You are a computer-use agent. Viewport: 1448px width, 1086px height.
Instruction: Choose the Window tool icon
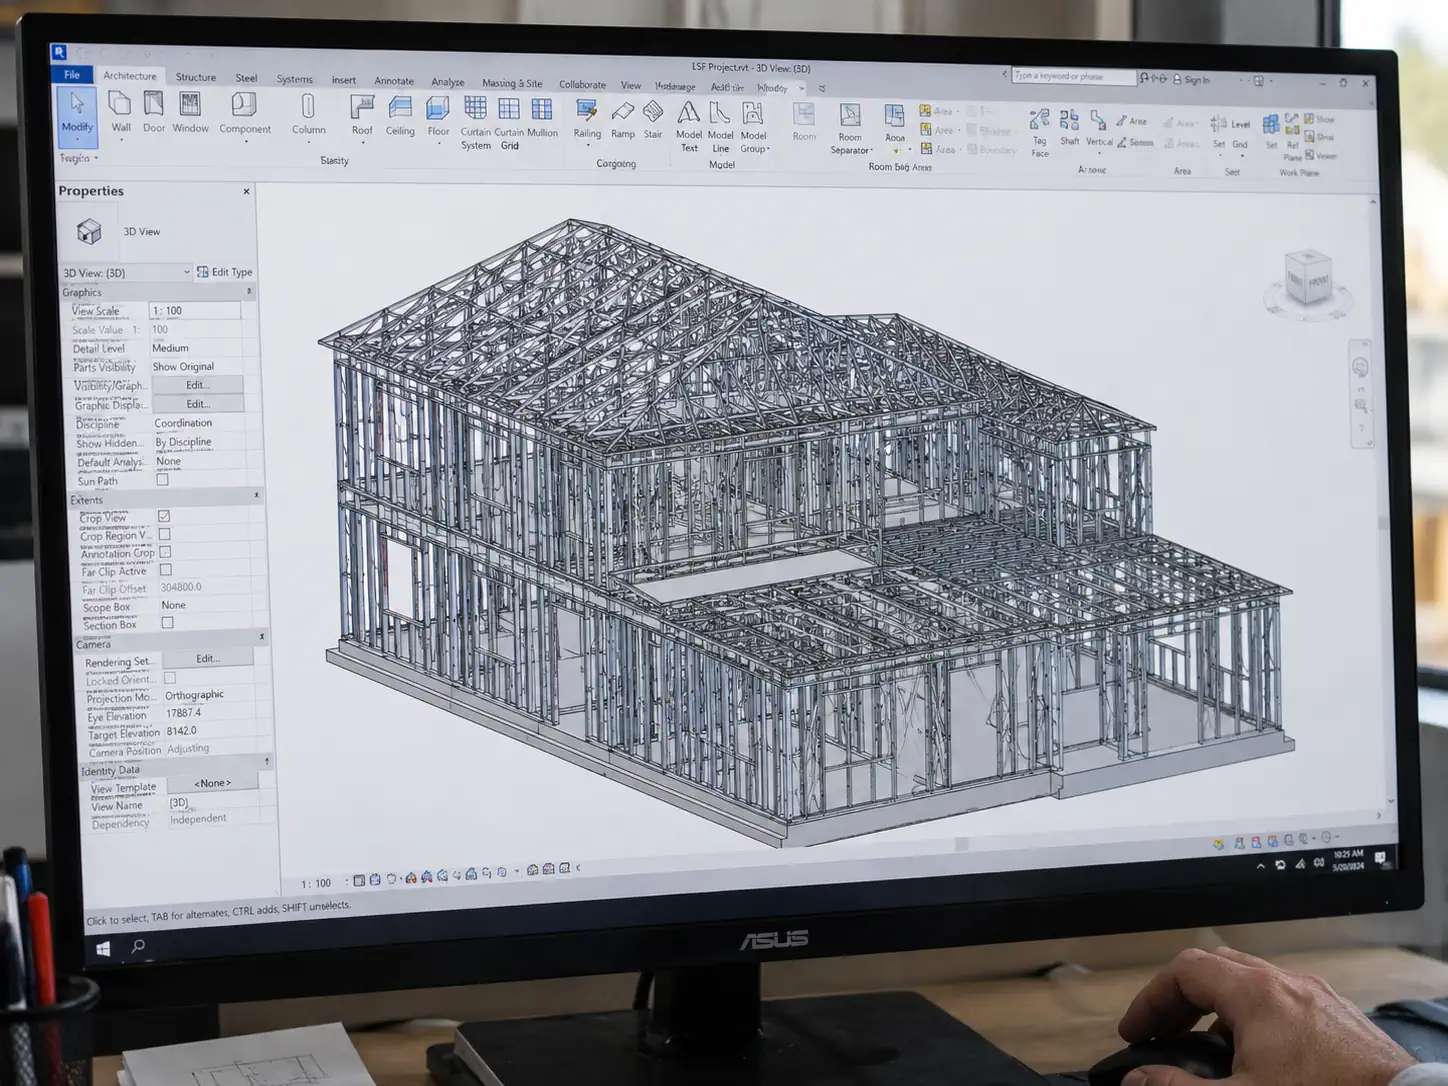tap(190, 112)
